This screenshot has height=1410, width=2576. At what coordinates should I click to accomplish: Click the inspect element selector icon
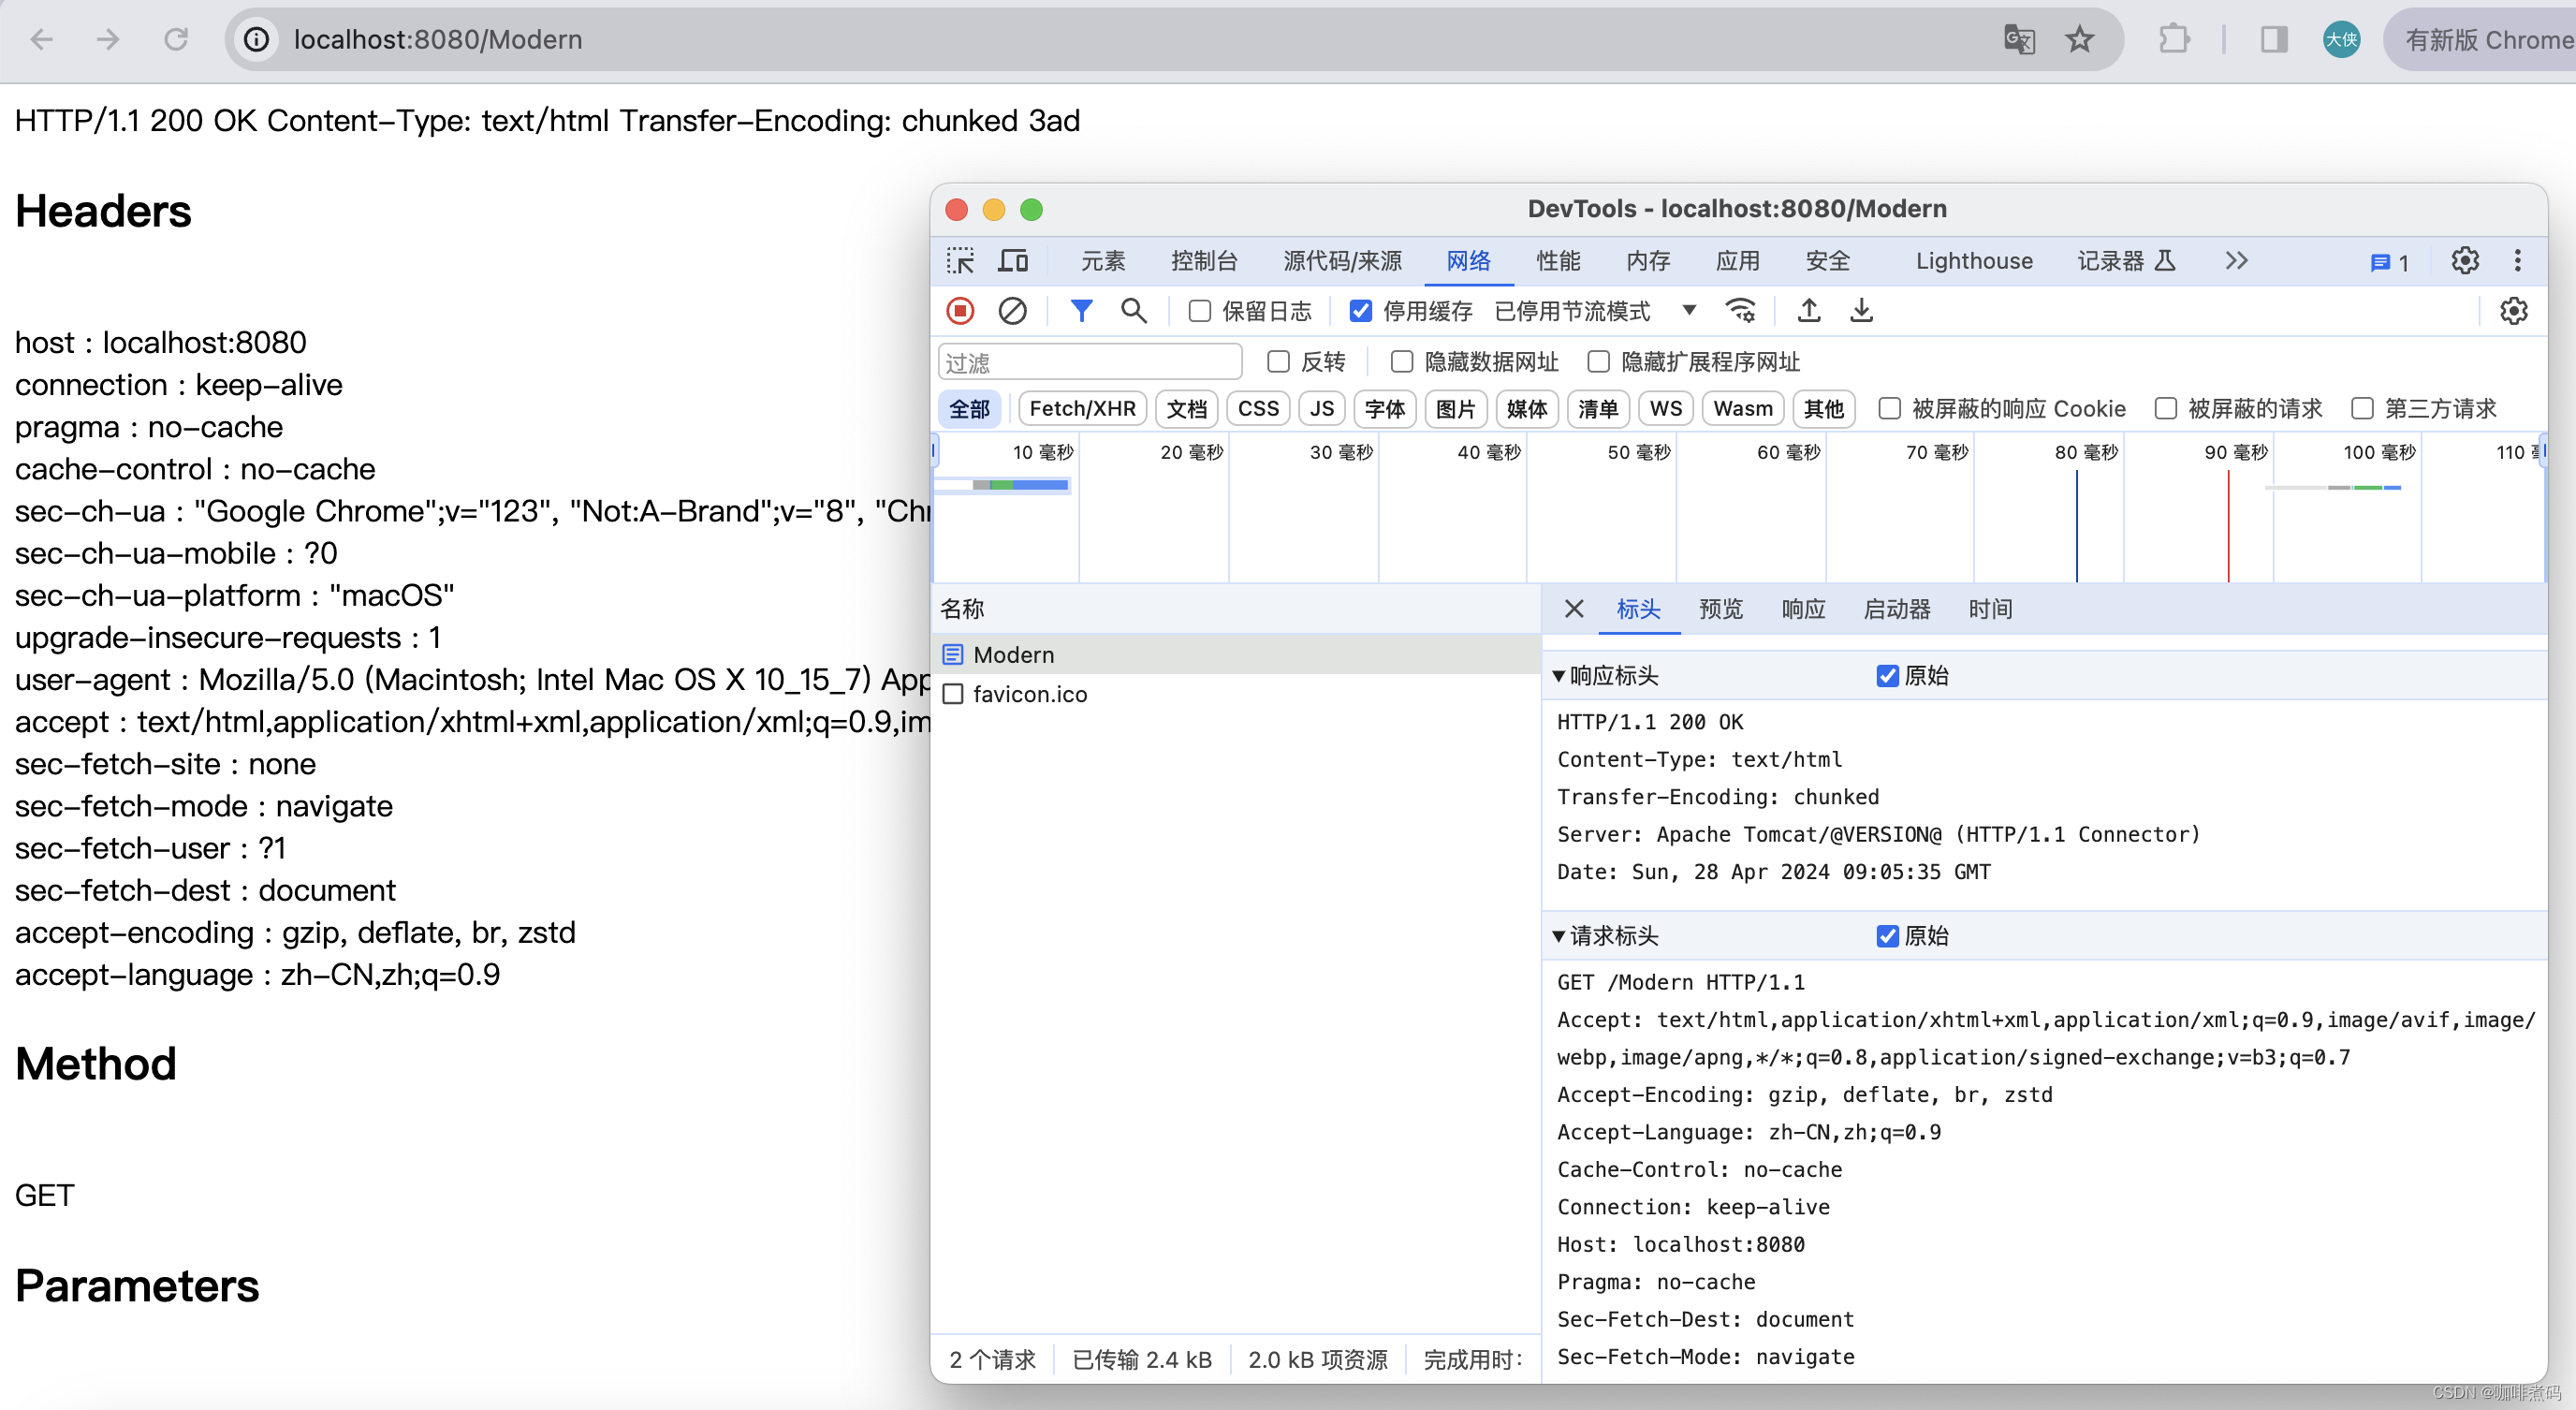961,261
